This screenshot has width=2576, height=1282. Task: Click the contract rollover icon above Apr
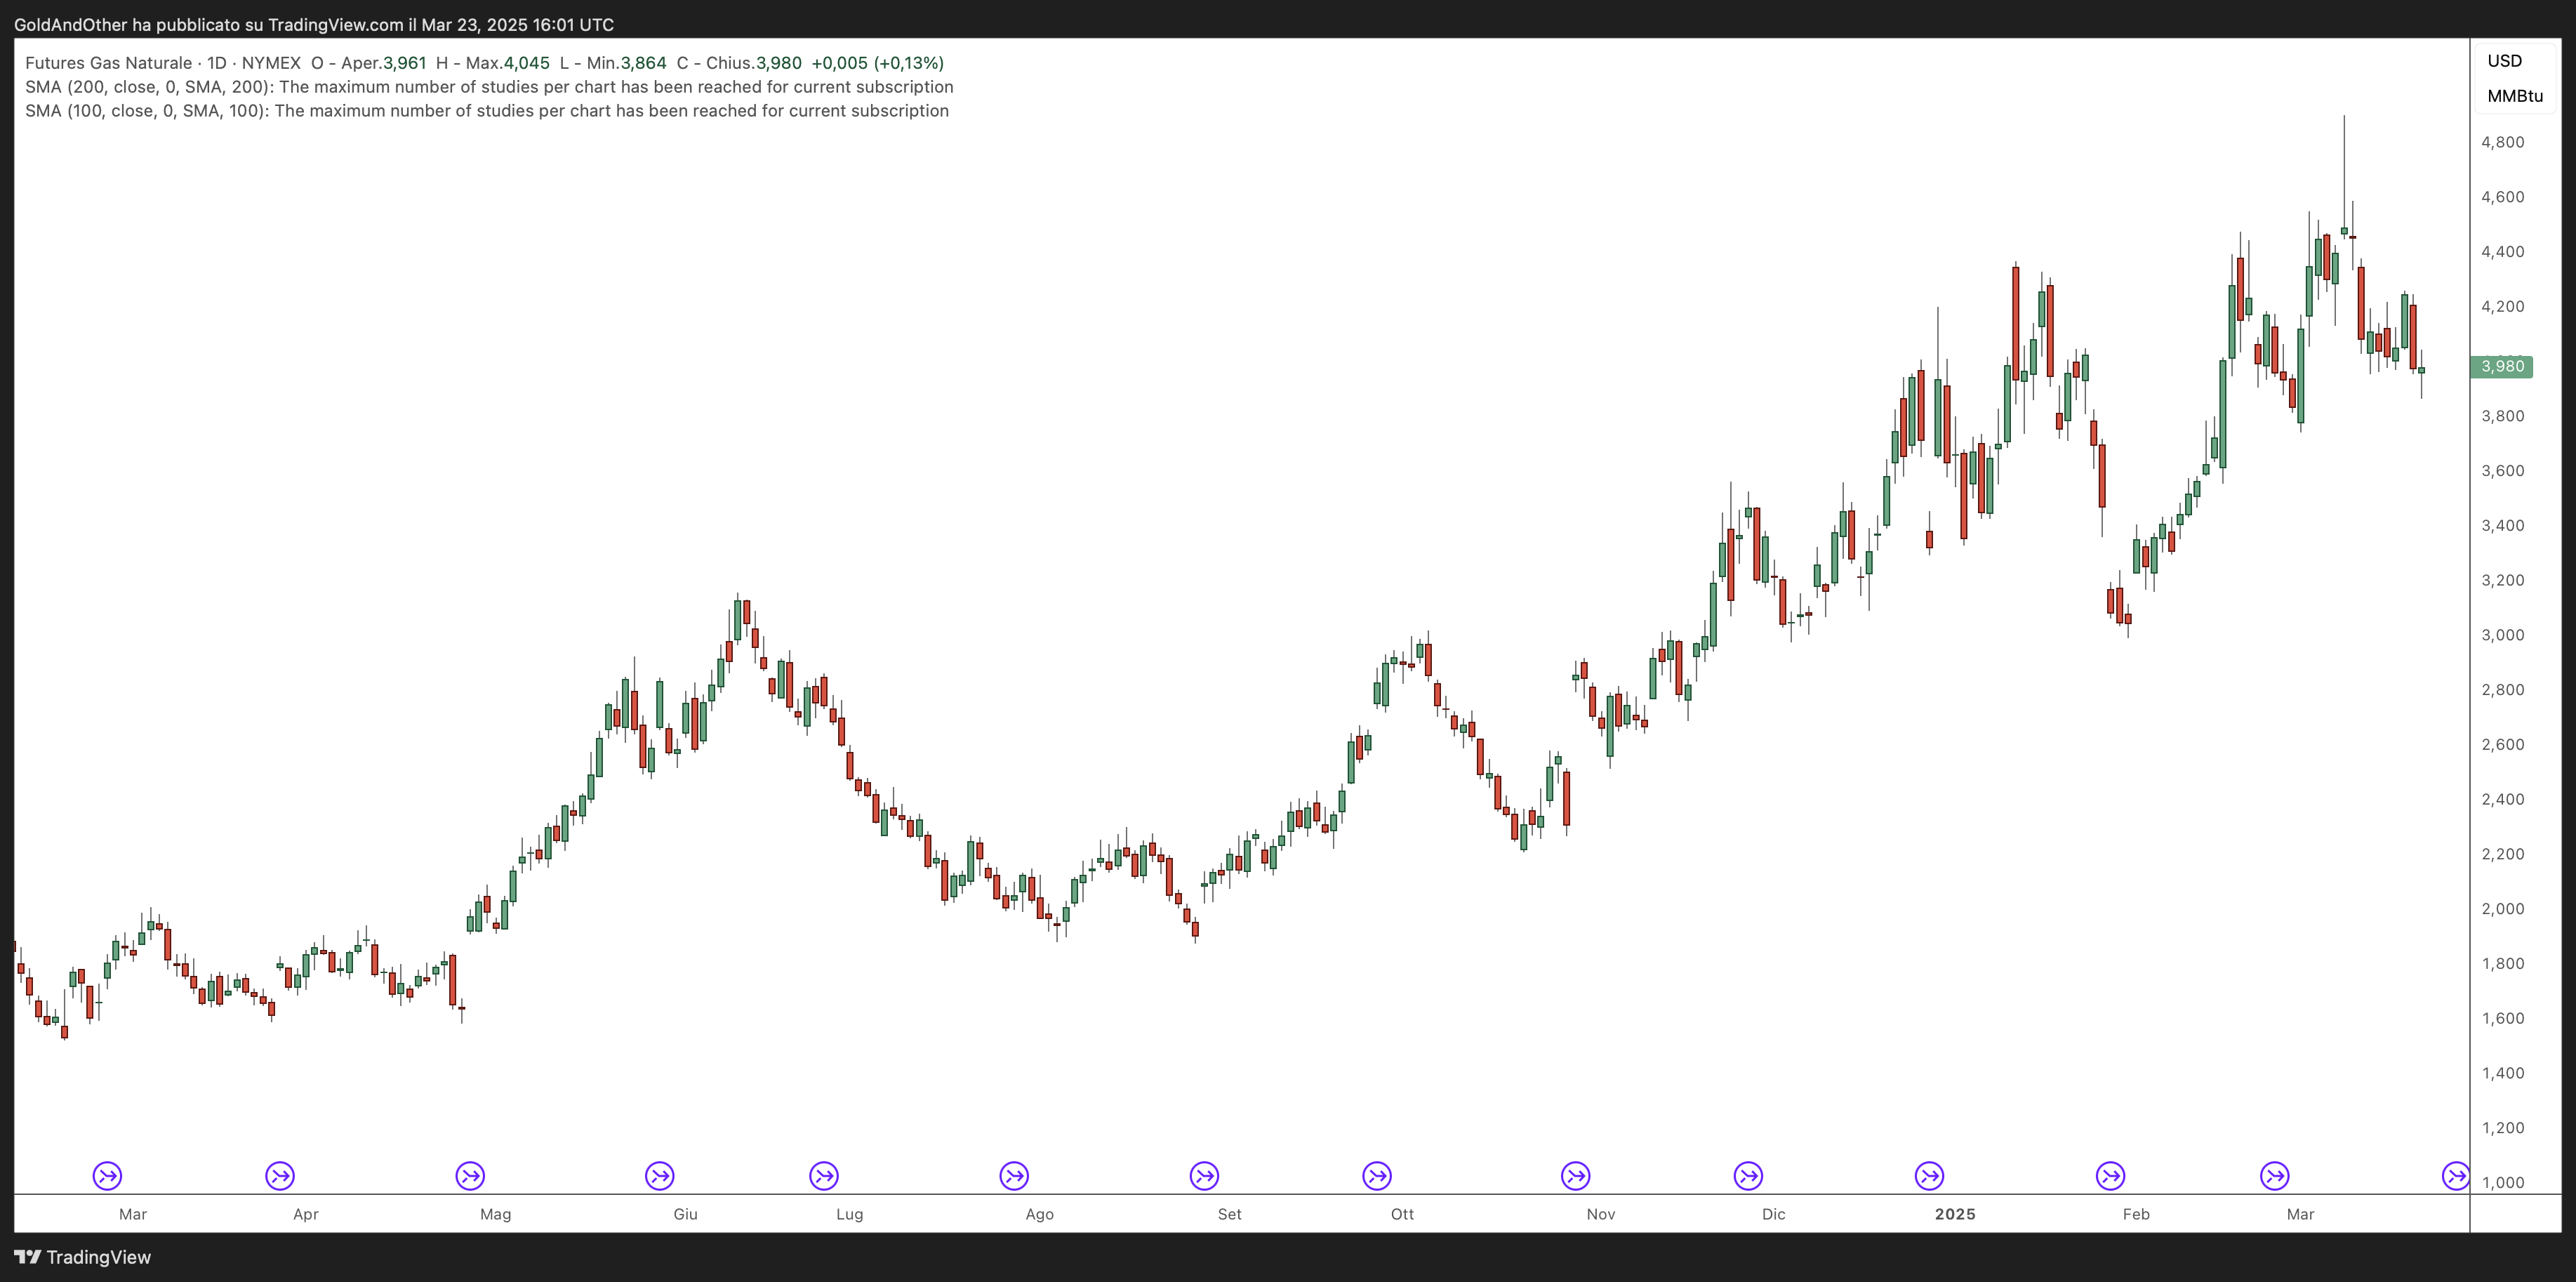pyautogui.click(x=280, y=1175)
